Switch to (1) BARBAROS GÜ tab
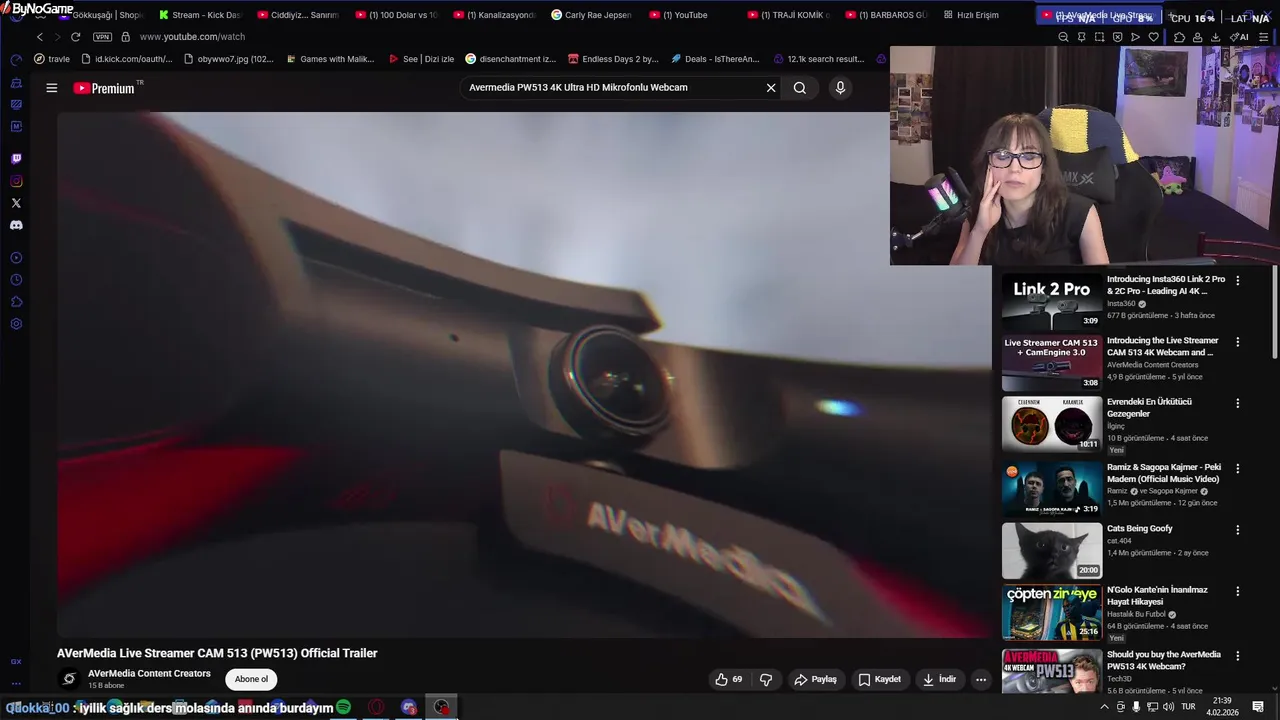Screen dimensions: 1280x720 tap(884, 15)
